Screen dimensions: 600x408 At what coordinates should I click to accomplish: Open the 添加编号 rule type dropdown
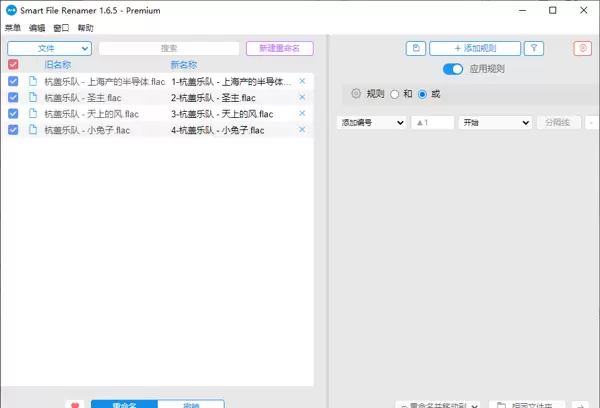point(372,122)
